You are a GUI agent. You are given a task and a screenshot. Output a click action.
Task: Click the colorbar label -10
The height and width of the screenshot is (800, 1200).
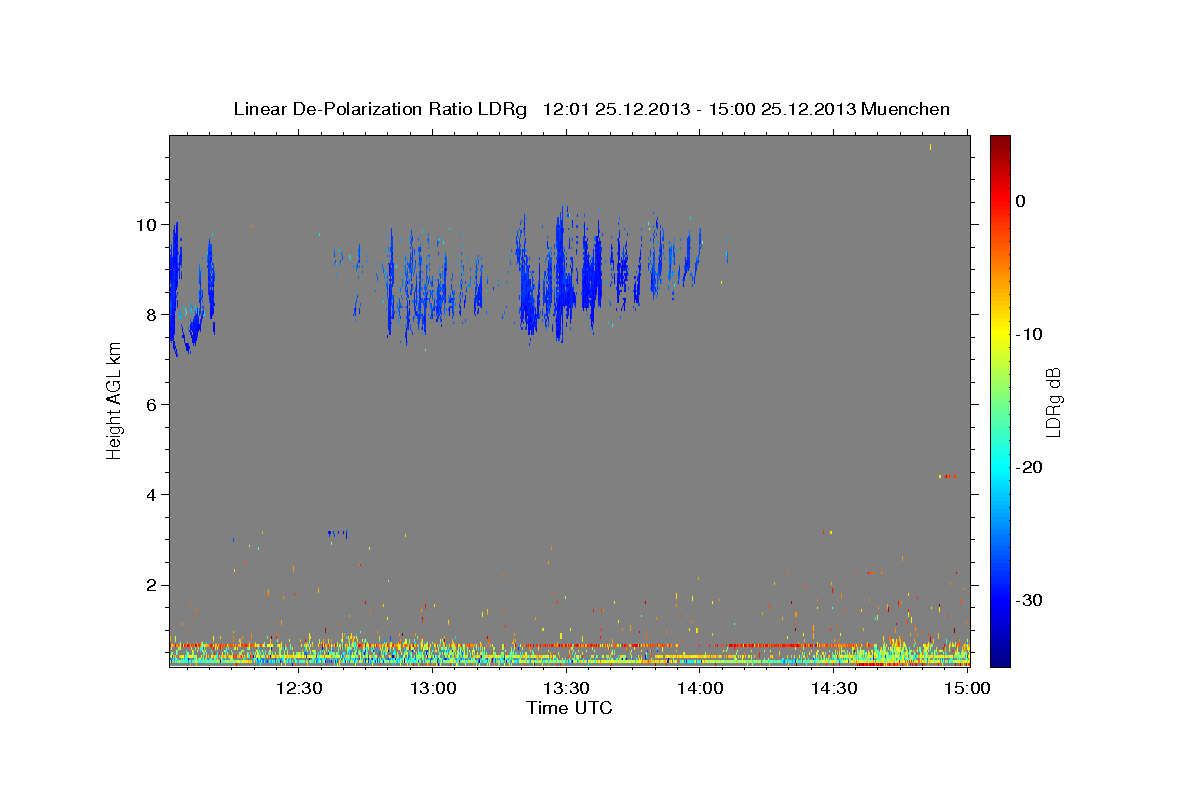(1031, 334)
